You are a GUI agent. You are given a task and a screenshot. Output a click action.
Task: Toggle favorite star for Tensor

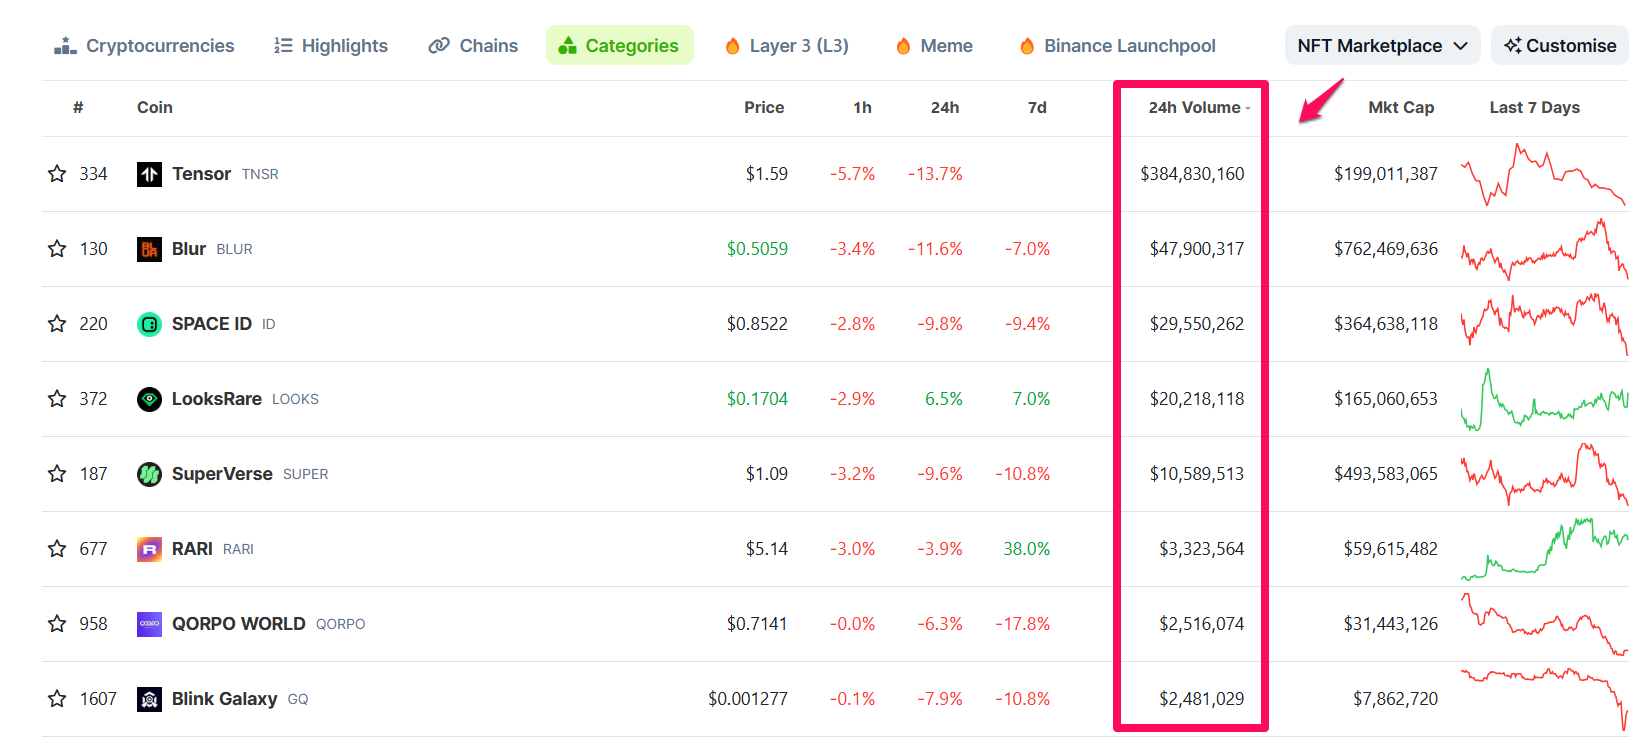click(x=57, y=173)
